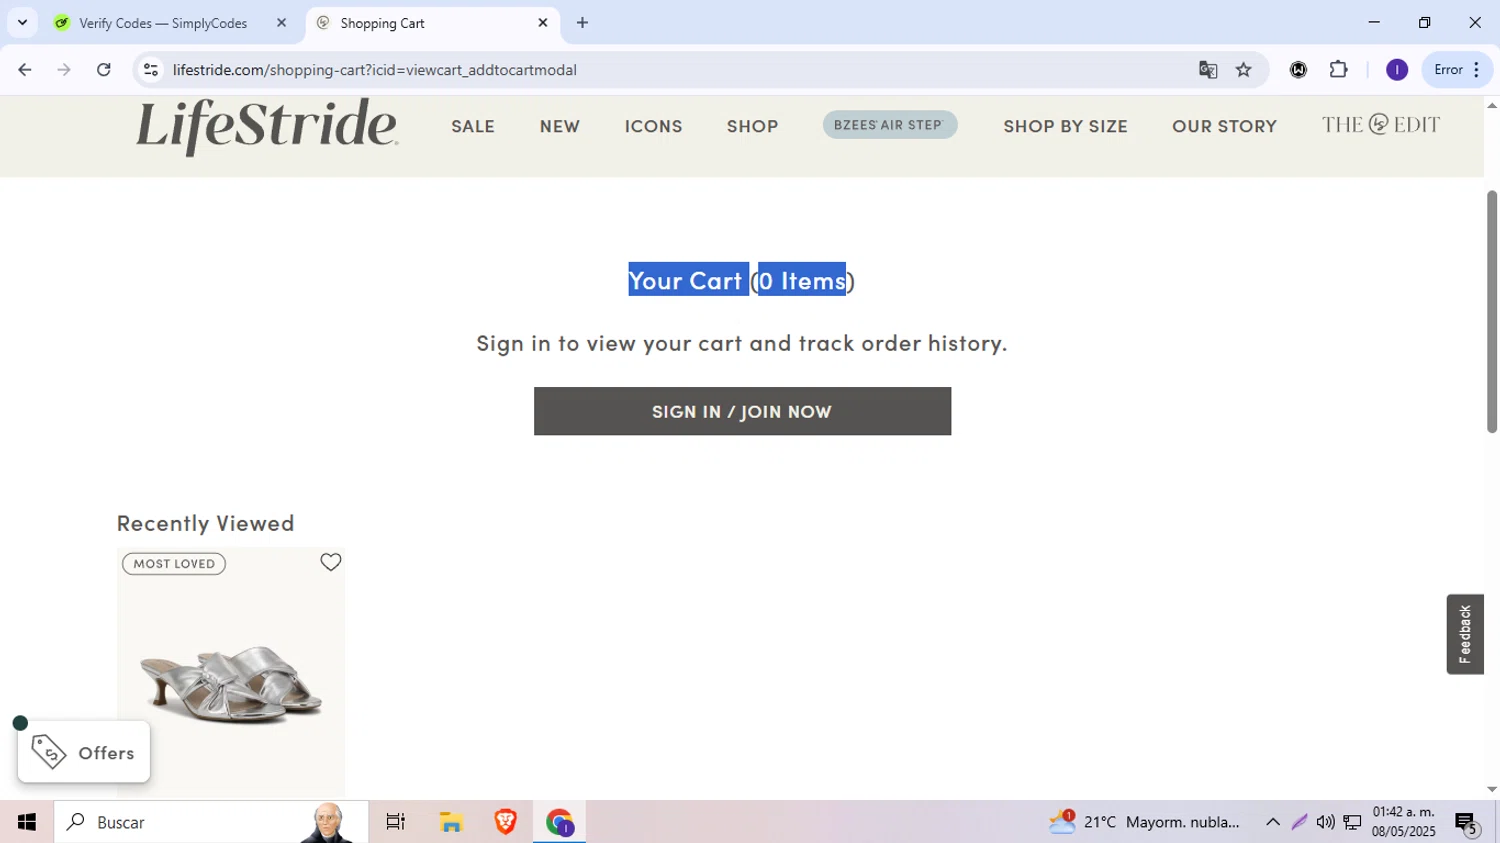Open the SHOP menu
This screenshot has height=843, width=1500.
(753, 126)
